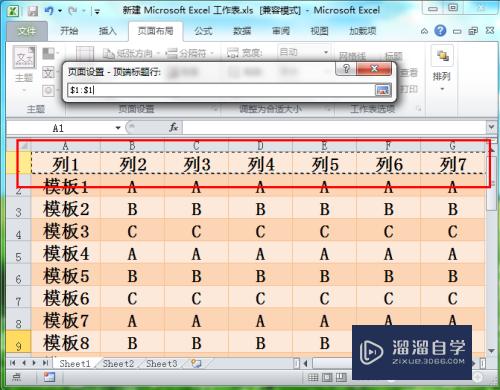
Task: Switch to the 审阅 tab
Action: click(281, 31)
